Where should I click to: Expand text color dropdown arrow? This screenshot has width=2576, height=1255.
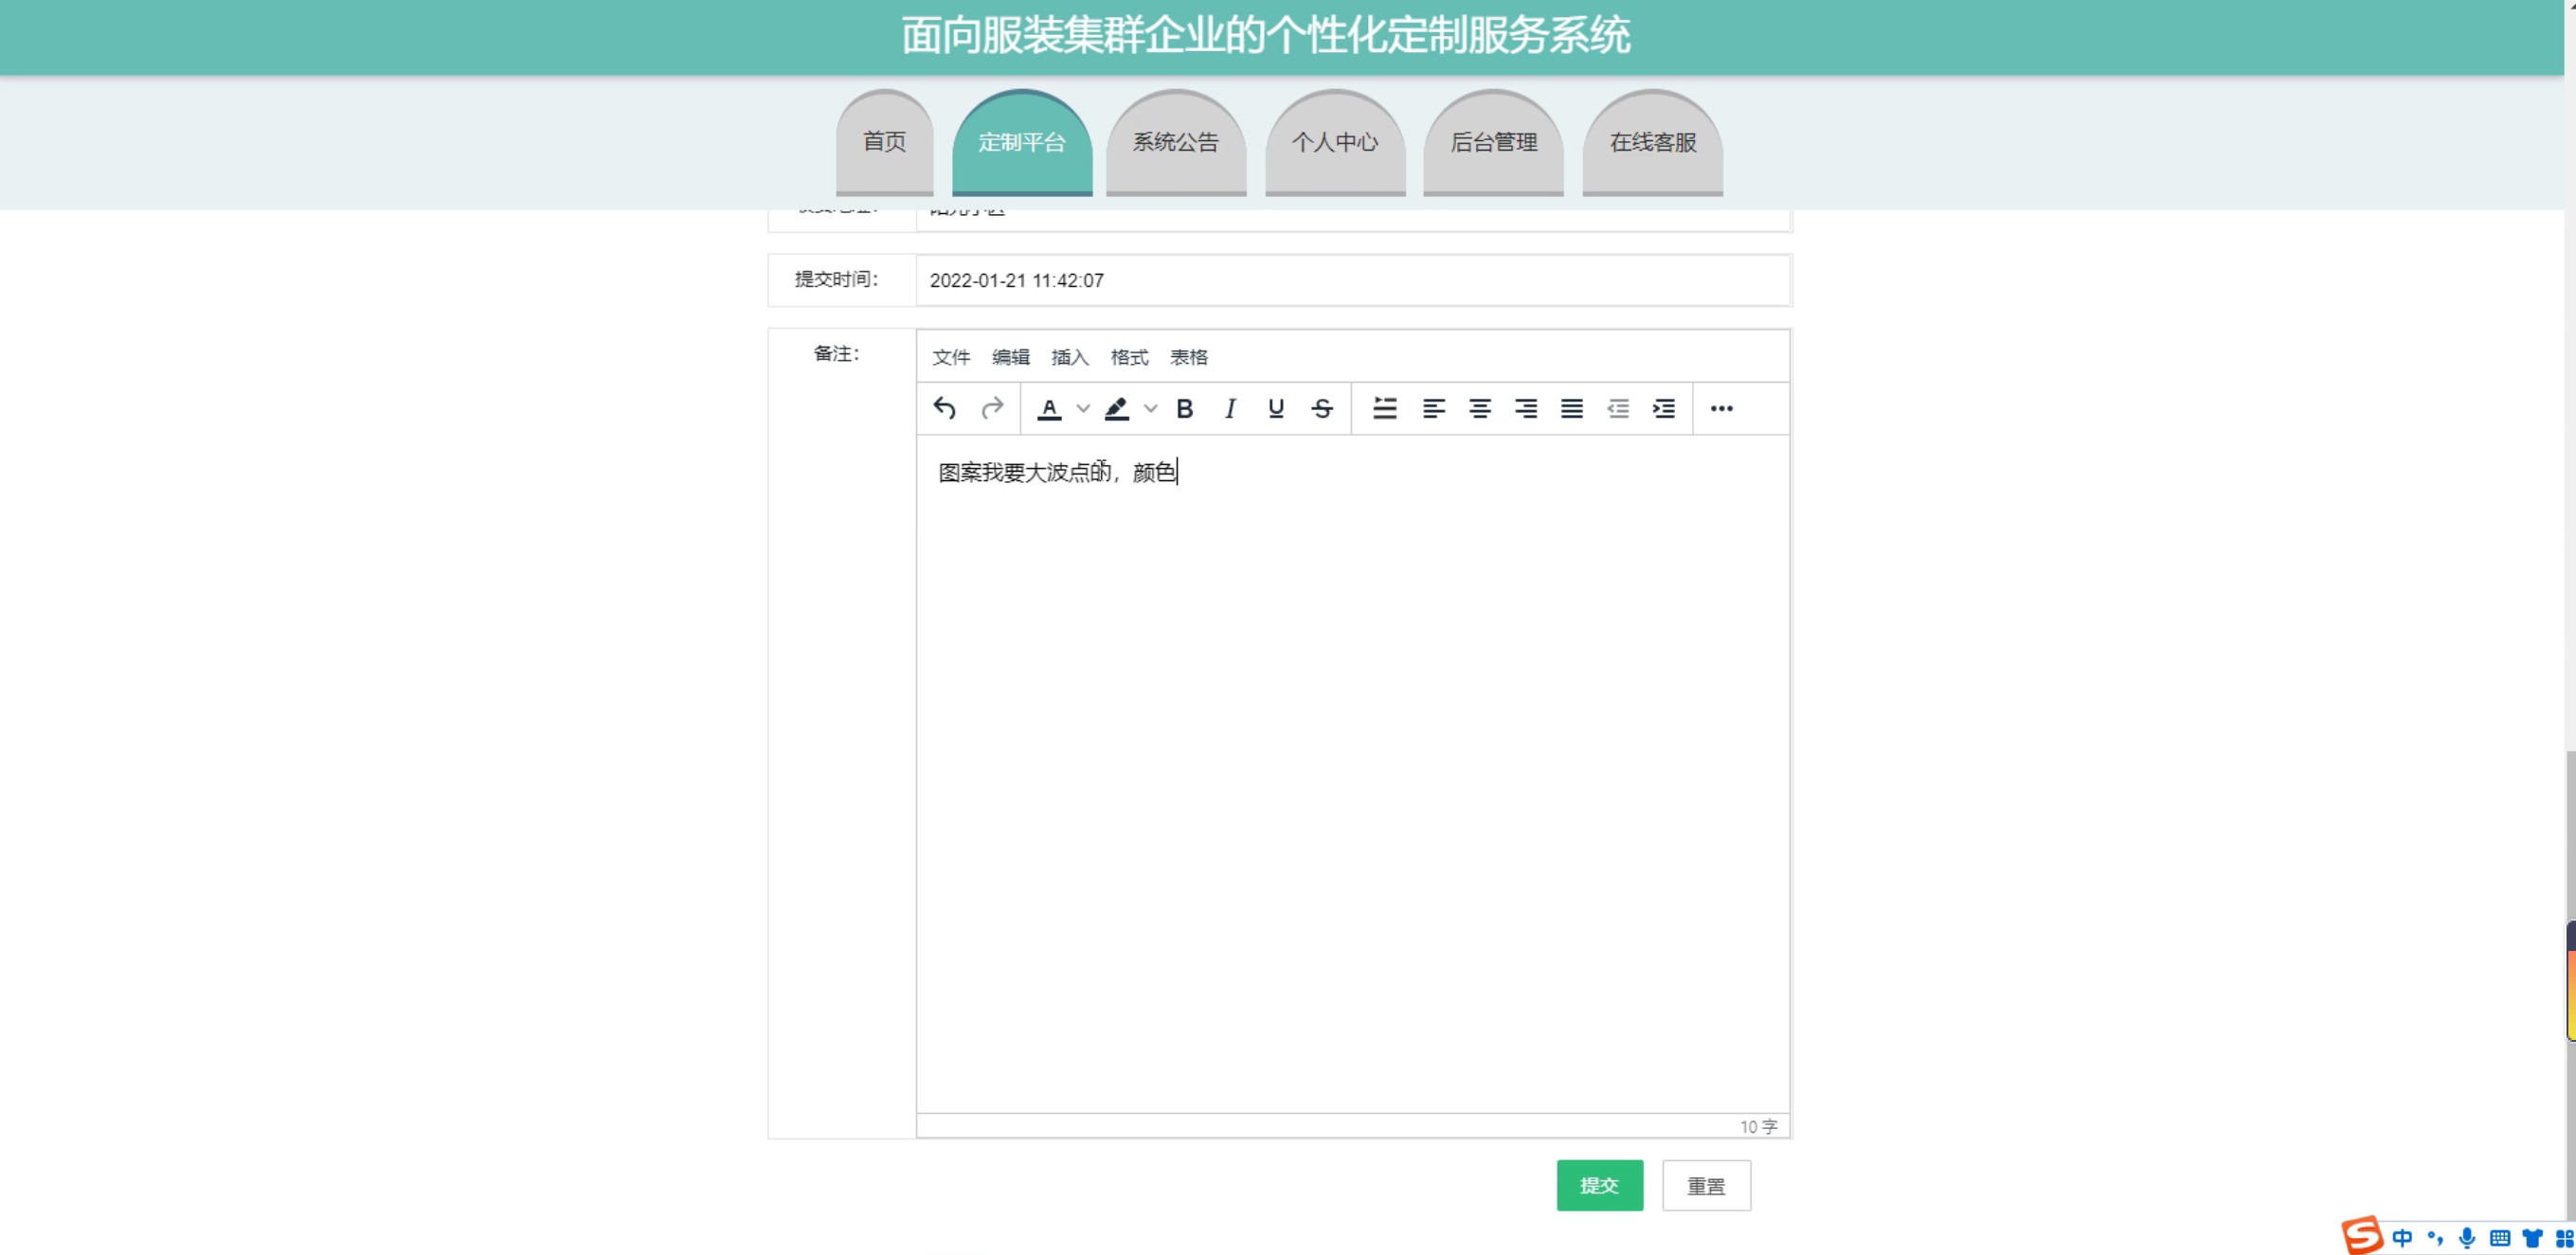coord(1083,408)
